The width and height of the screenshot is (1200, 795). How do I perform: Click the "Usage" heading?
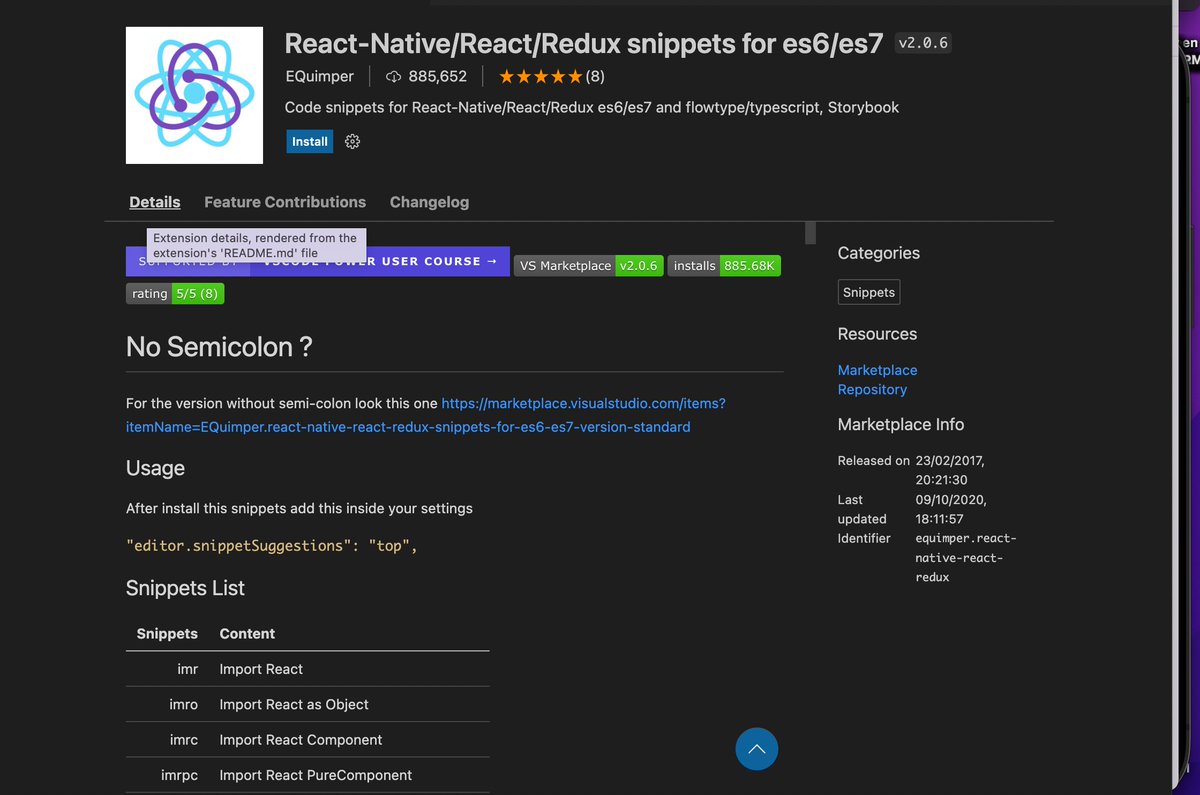[x=155, y=468]
